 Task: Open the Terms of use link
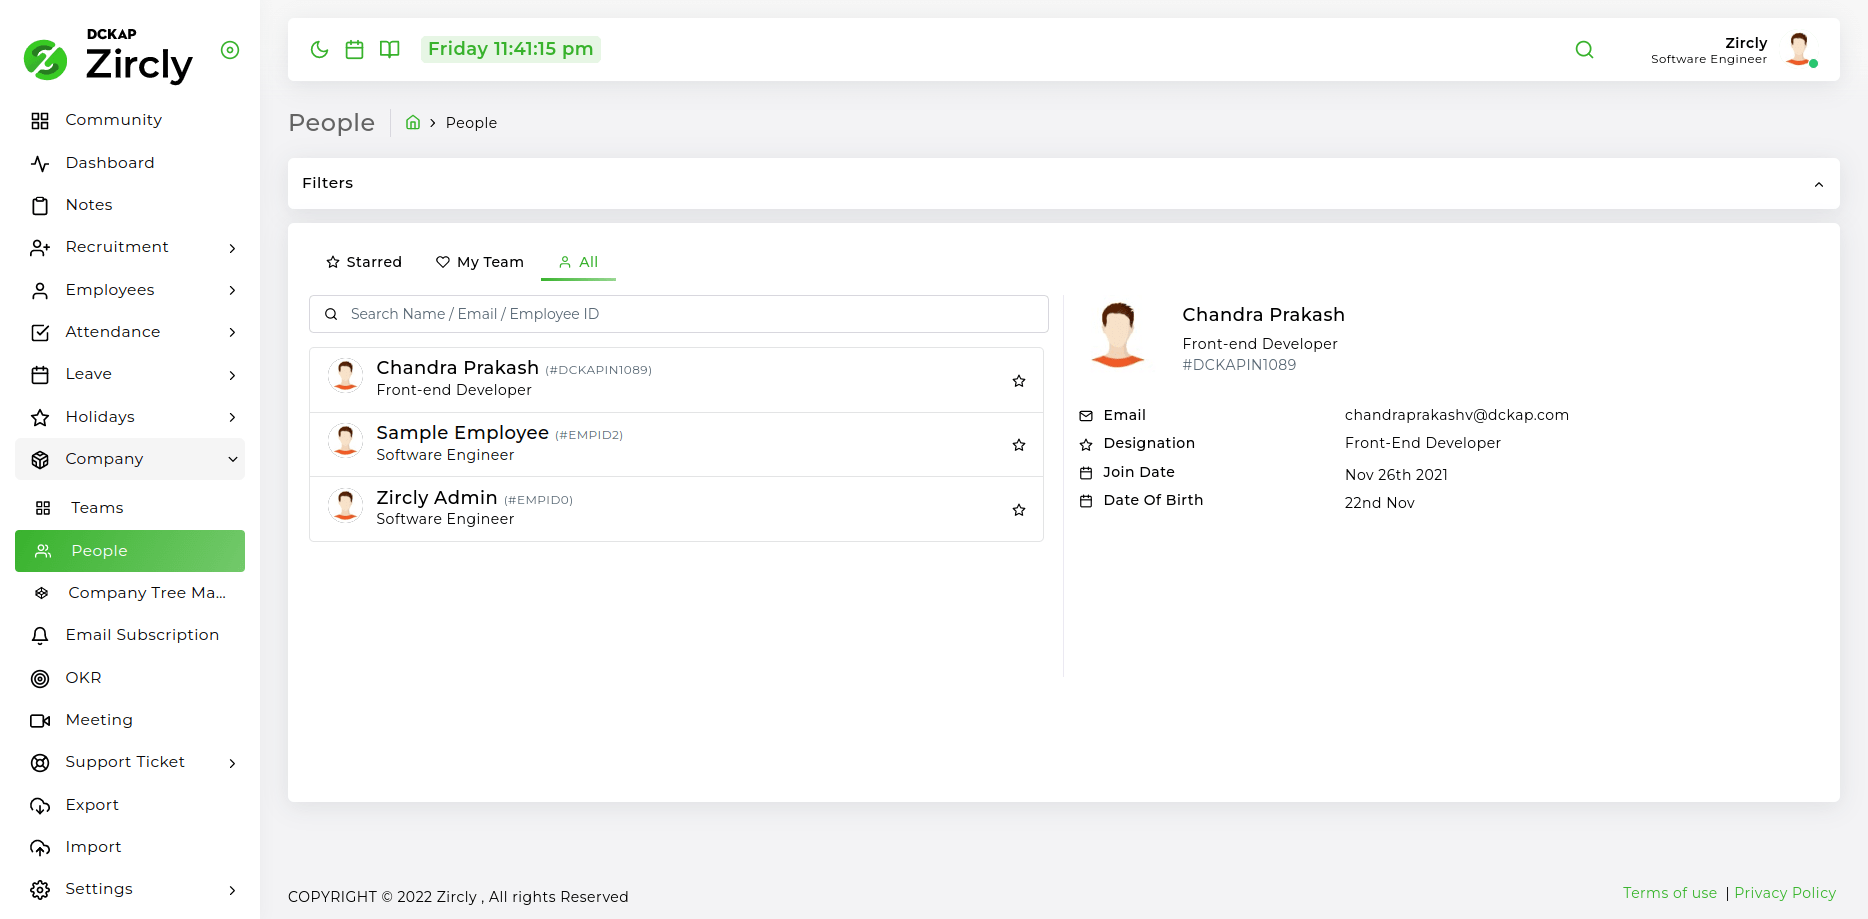click(1669, 893)
